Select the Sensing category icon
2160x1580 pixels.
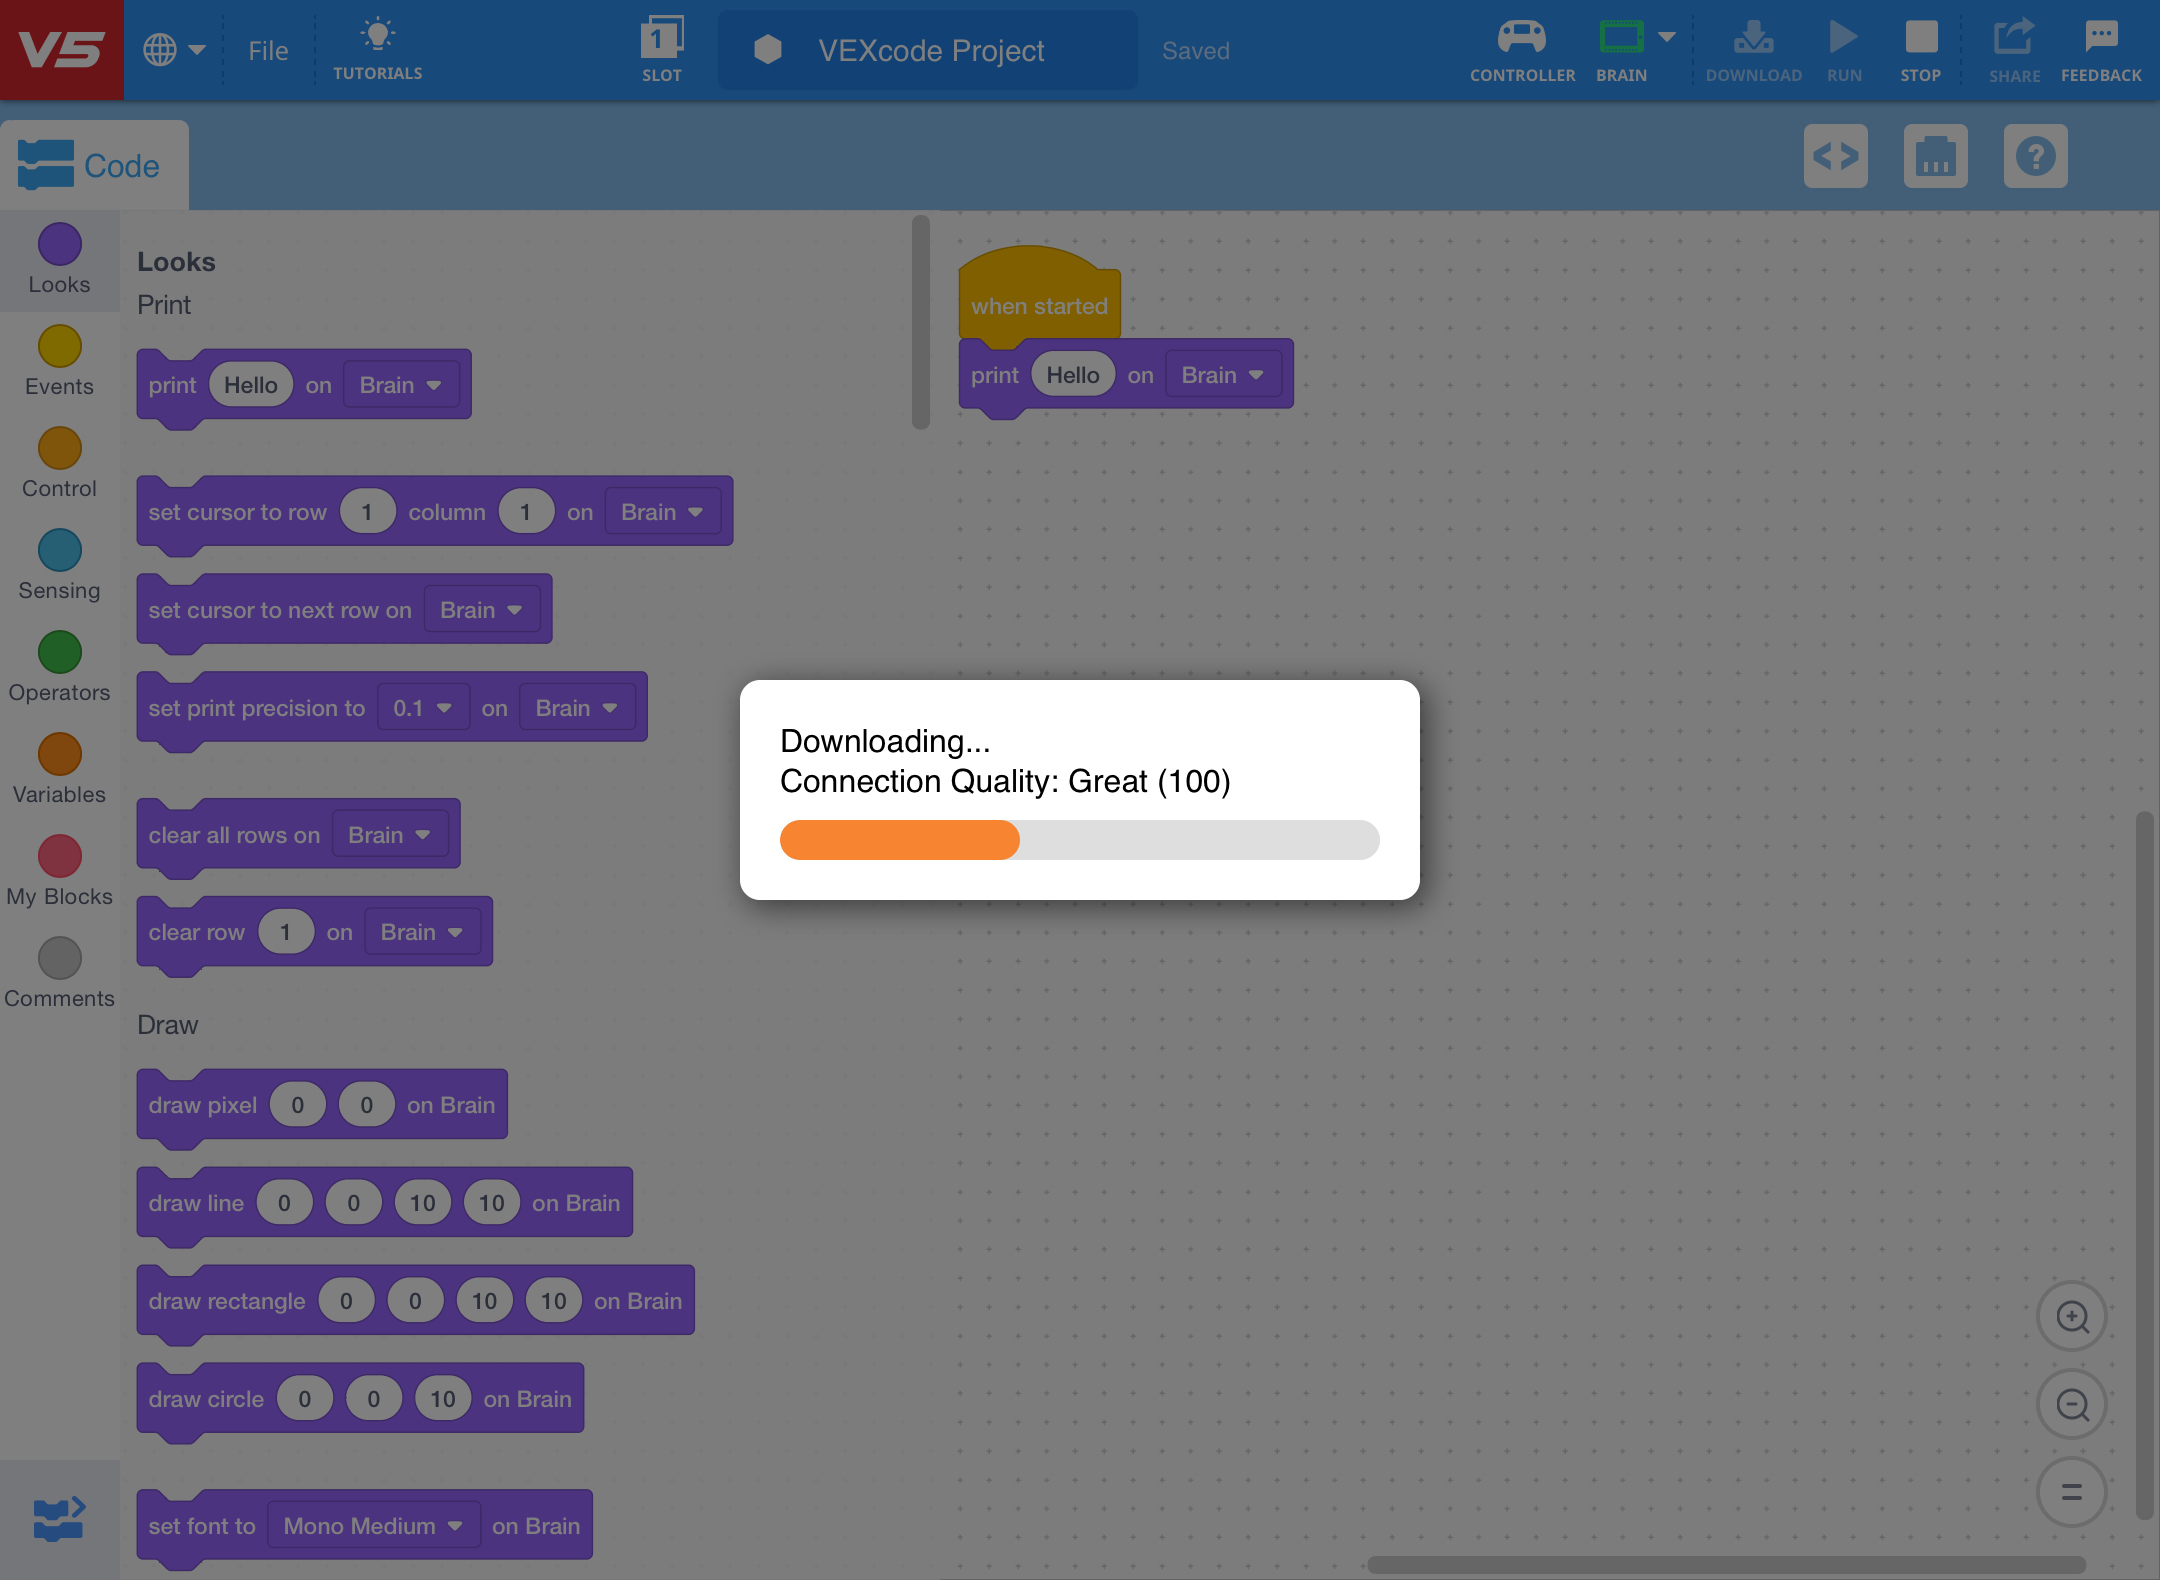(59, 550)
